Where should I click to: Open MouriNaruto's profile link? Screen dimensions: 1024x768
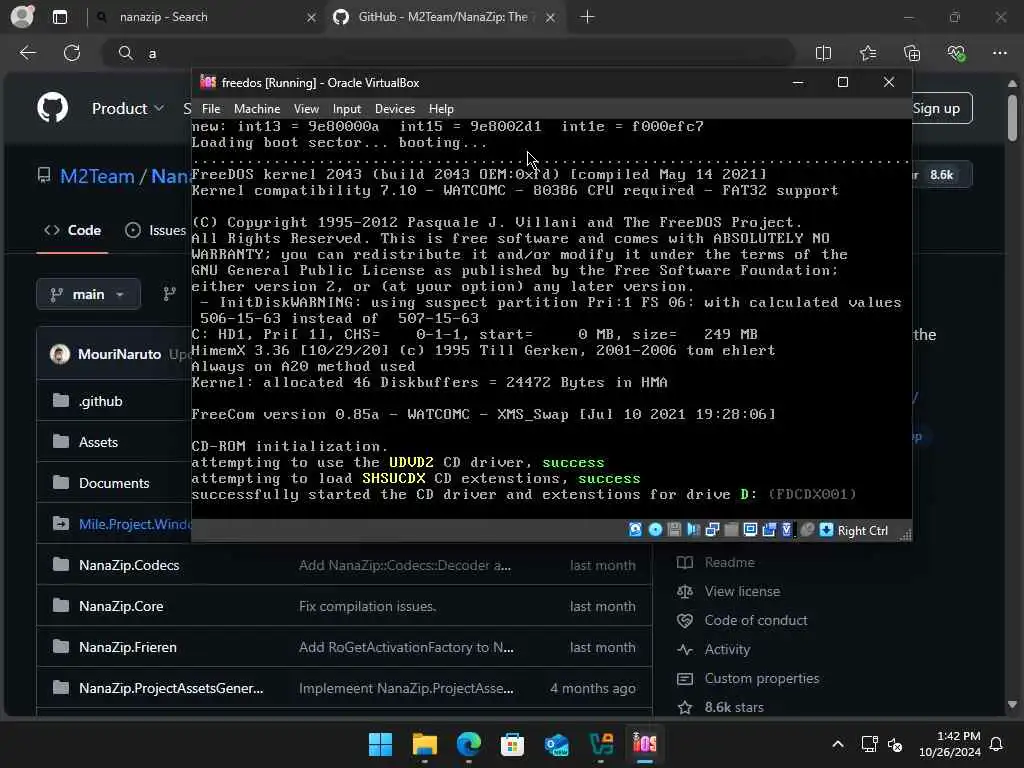[119, 355]
